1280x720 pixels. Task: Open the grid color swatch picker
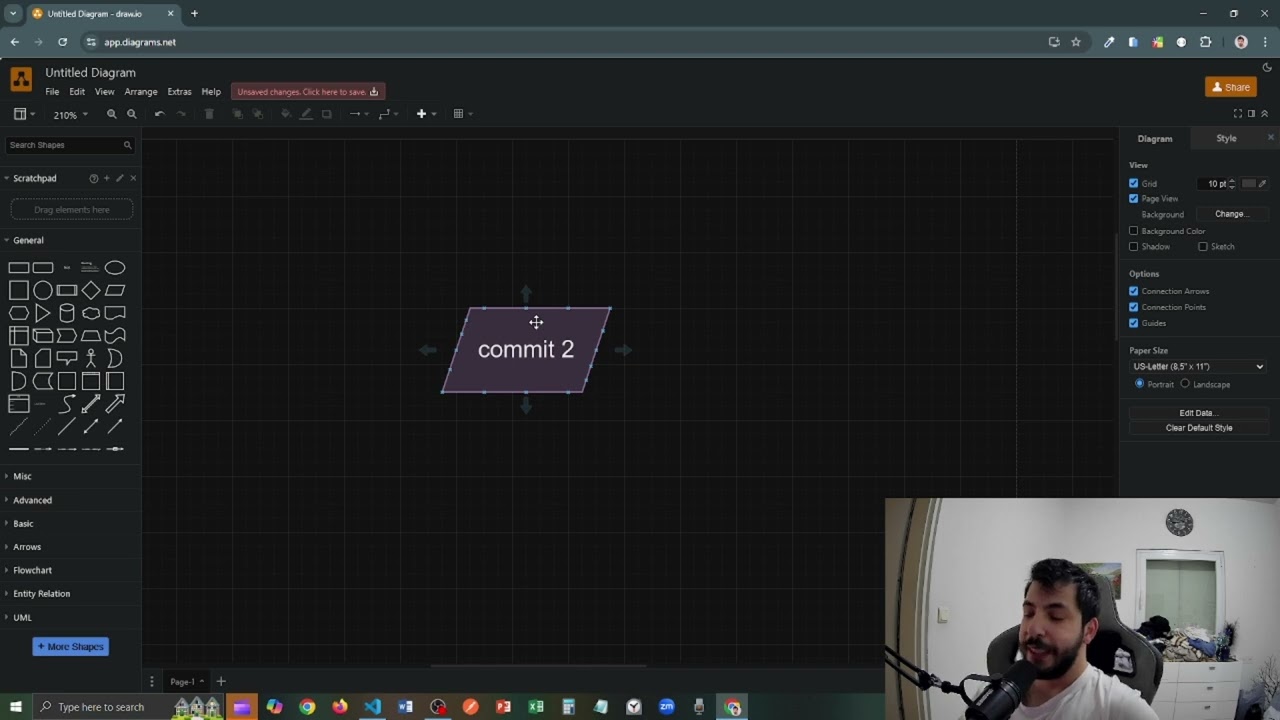tap(1254, 184)
